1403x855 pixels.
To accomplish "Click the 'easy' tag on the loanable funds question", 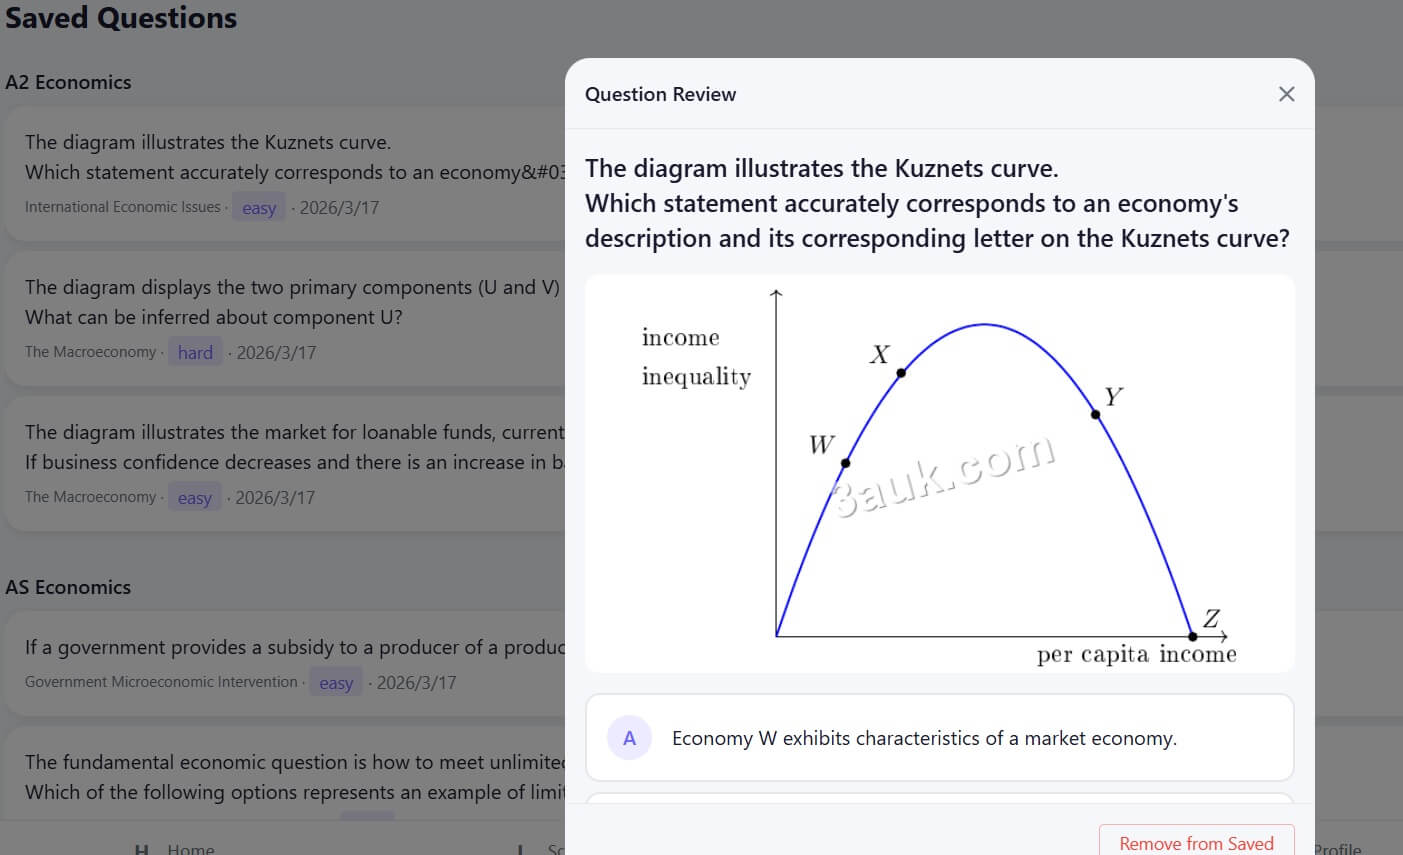I will pos(194,498).
